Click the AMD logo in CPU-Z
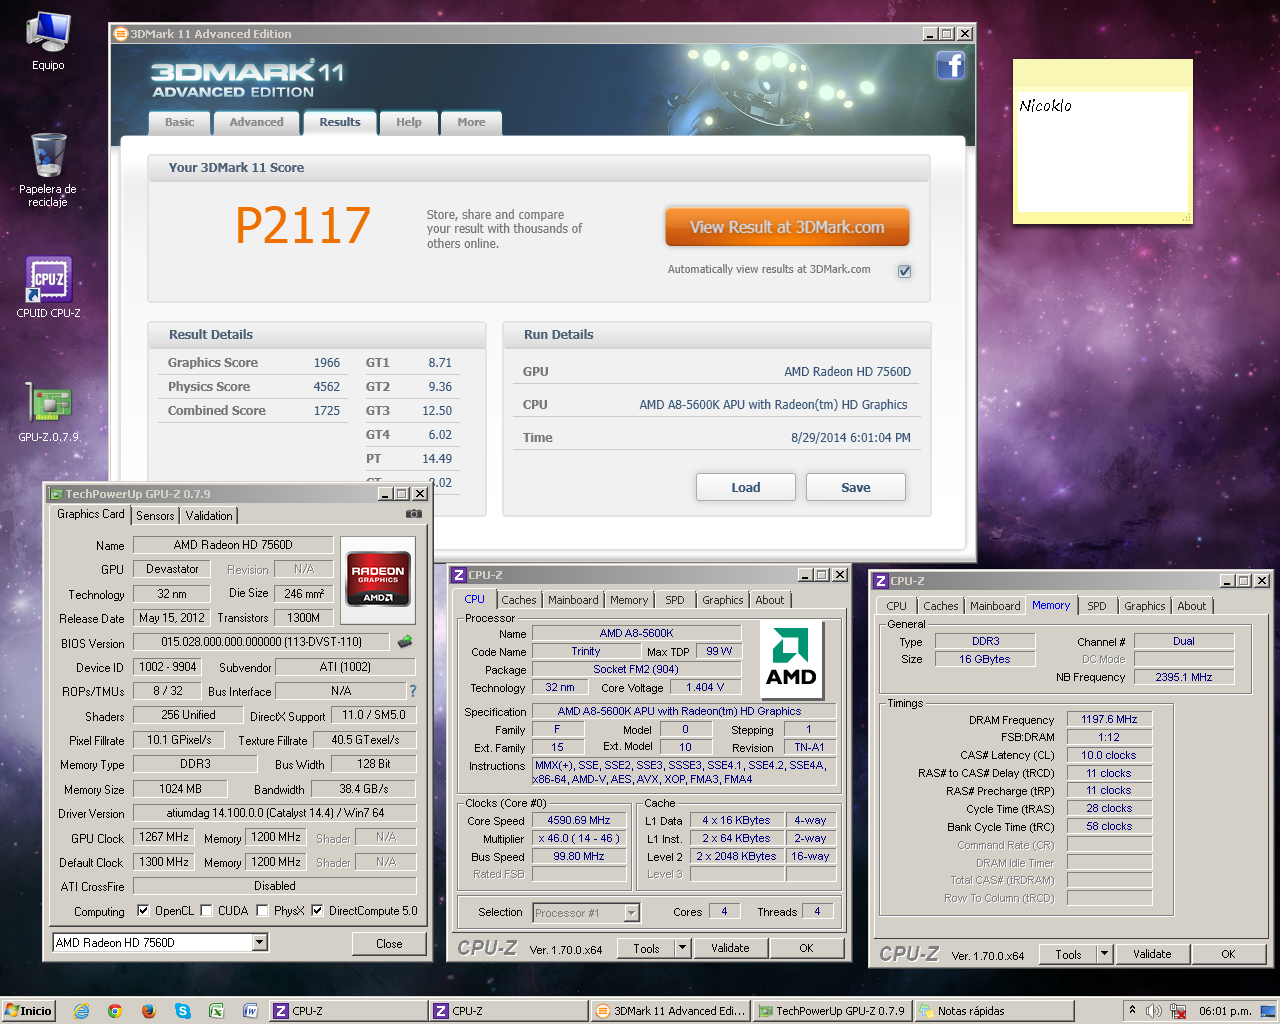1280x1024 pixels. (791, 658)
